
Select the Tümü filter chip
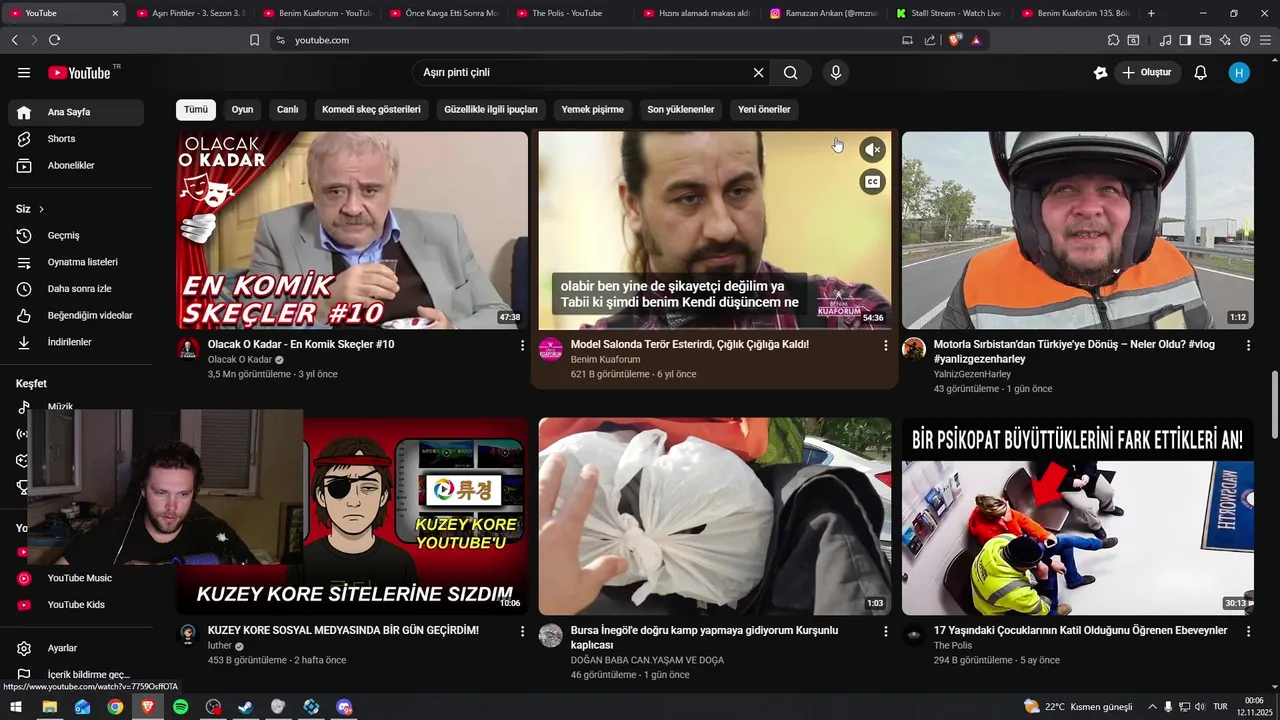[x=196, y=109]
